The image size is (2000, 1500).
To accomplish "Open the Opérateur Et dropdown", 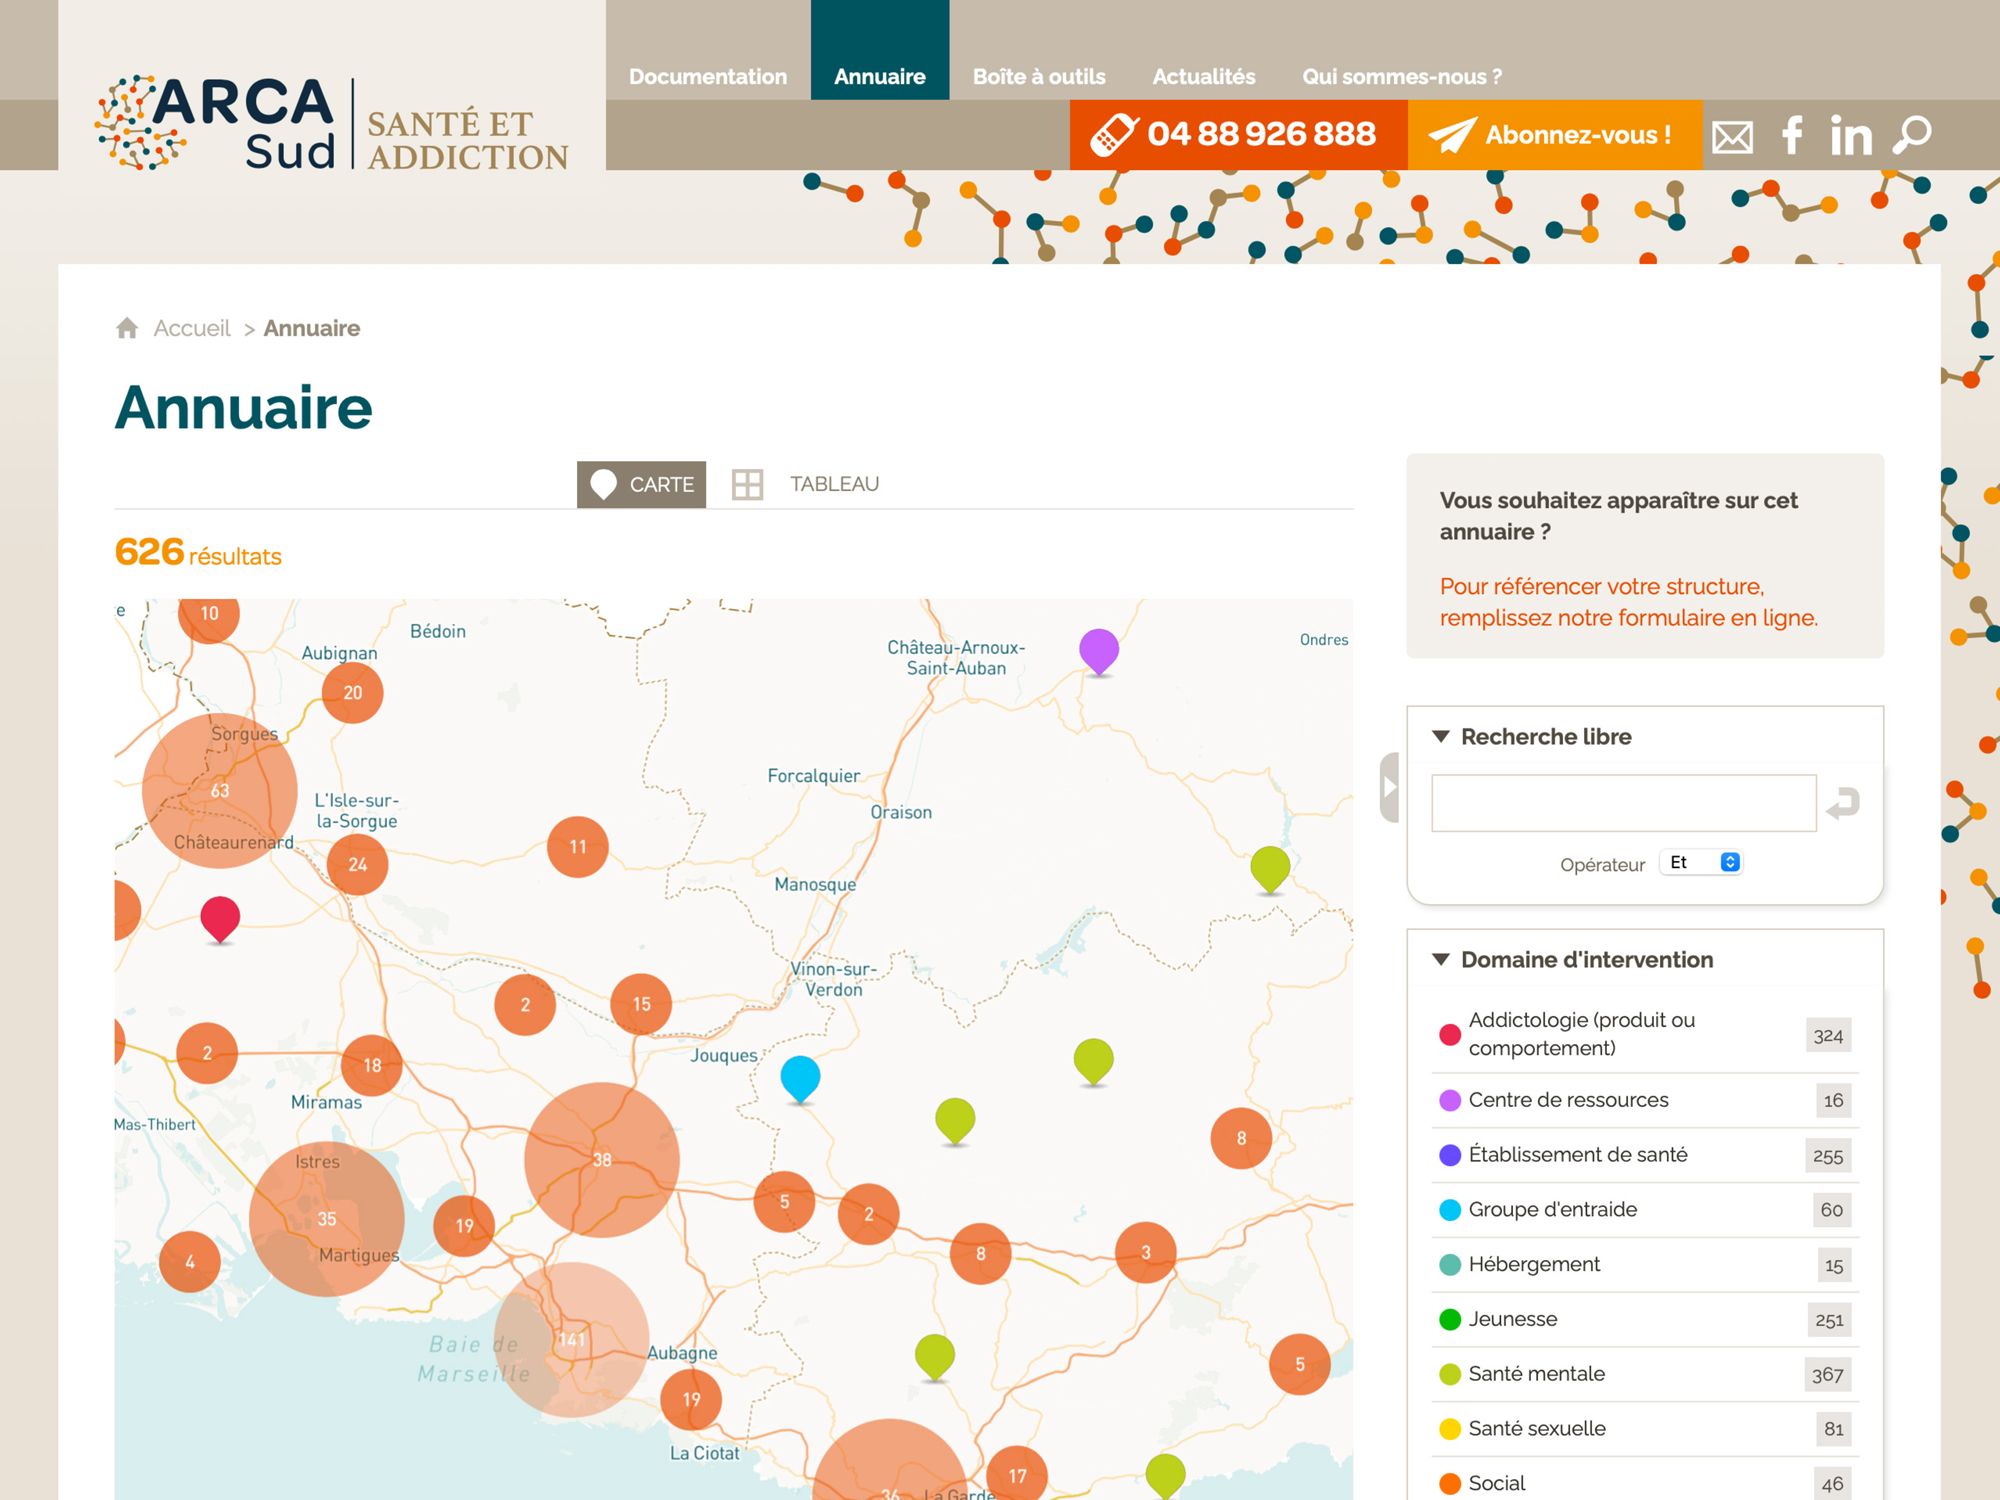I will 1701,863.
